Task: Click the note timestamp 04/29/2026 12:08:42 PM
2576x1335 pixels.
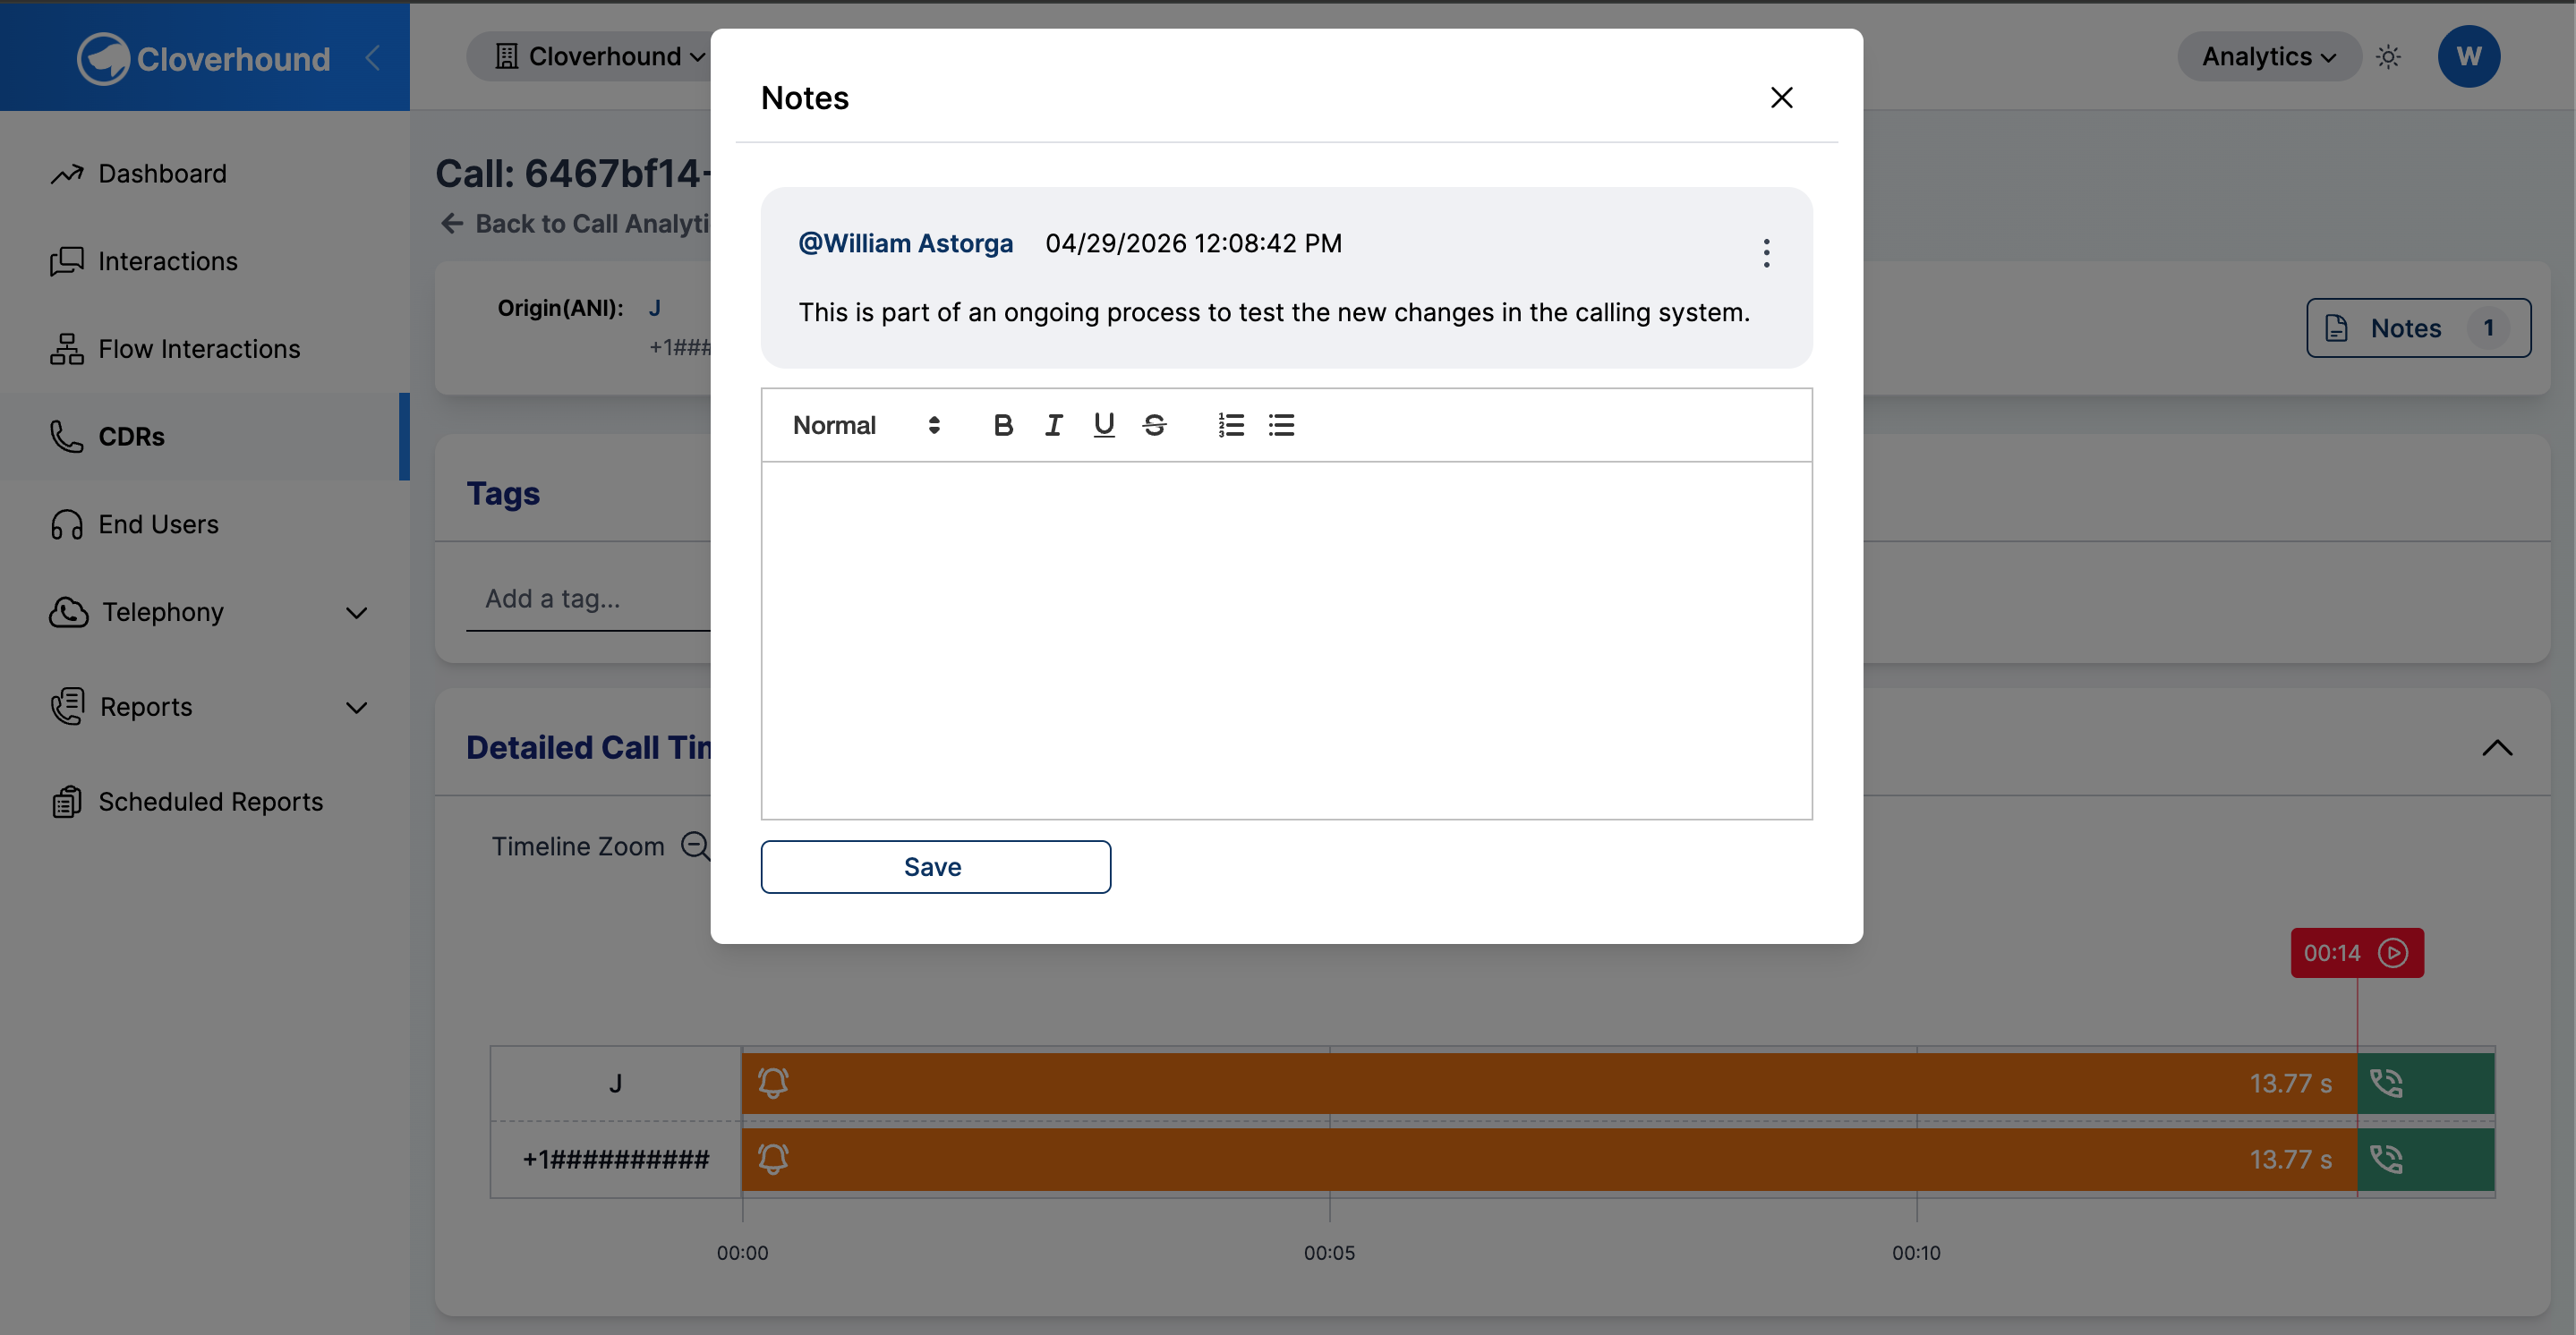Action: point(1193,243)
